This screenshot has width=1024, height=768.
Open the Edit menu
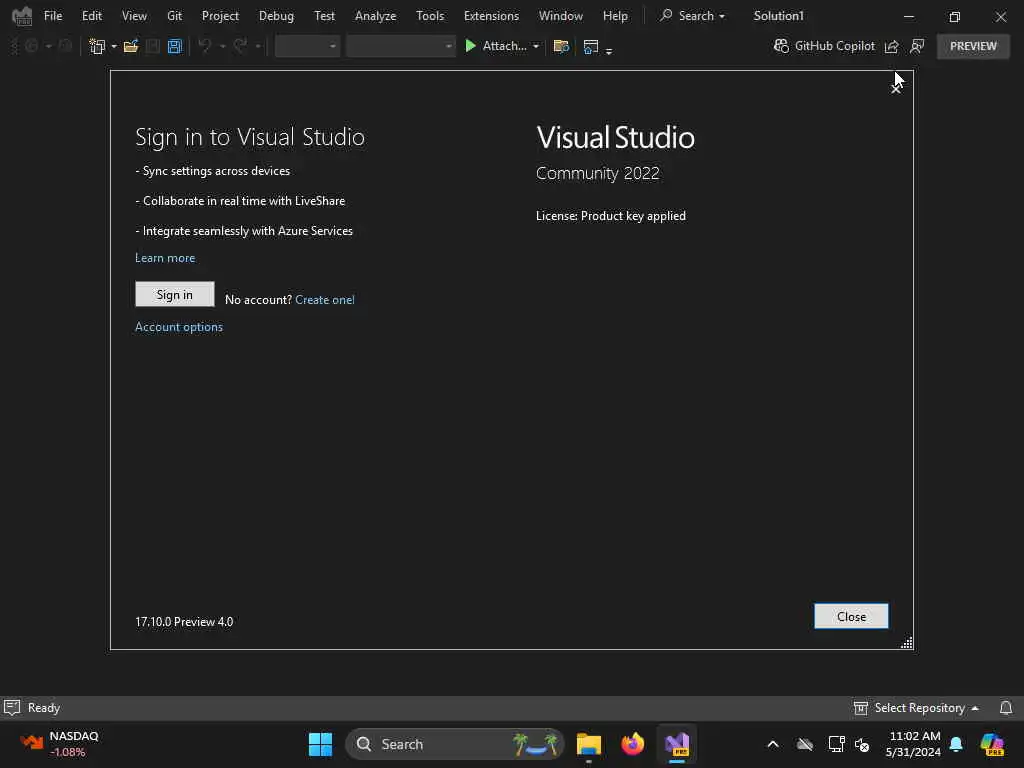coord(91,16)
